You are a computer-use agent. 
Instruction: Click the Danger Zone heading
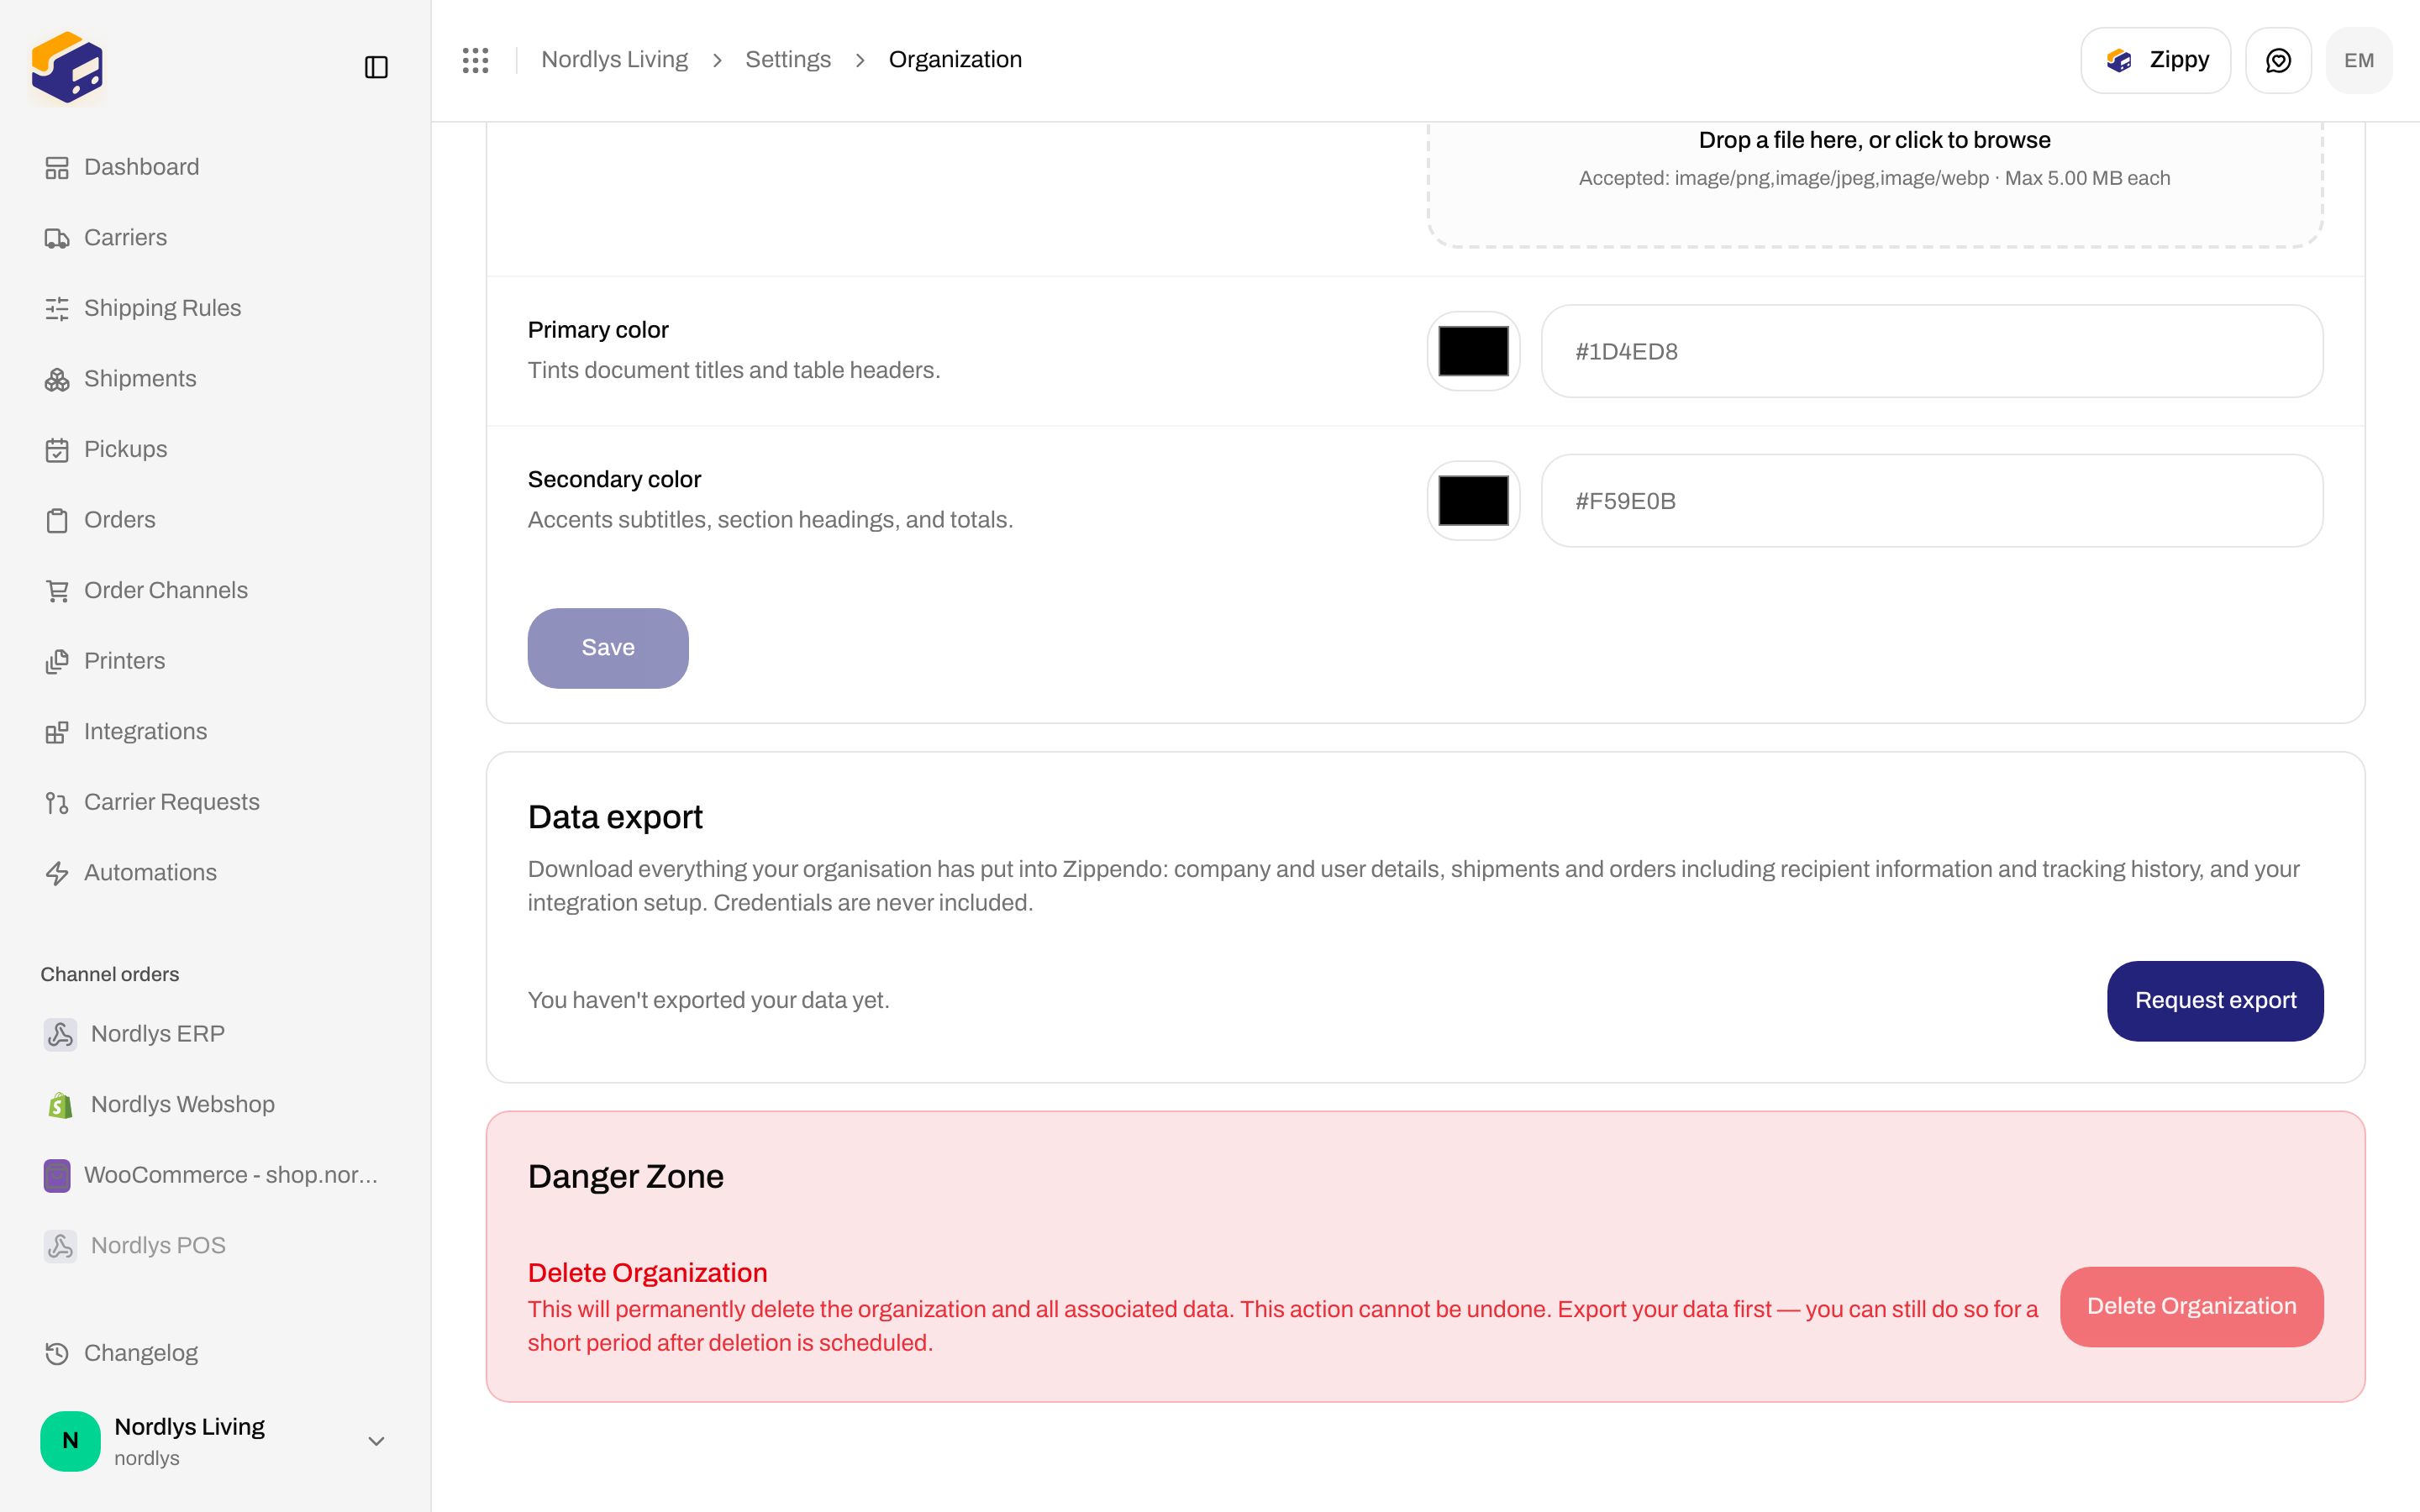(625, 1177)
